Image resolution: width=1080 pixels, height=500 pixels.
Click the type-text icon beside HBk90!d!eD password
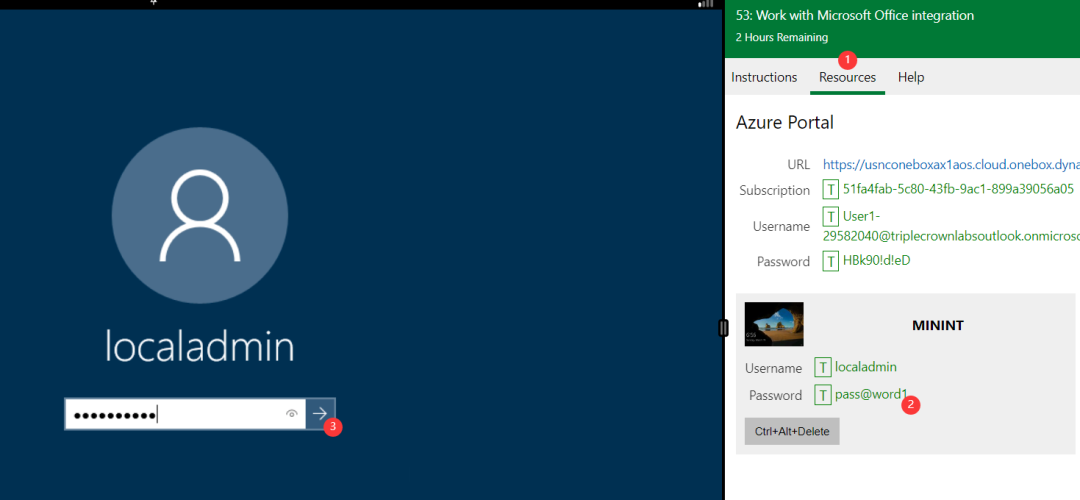(831, 261)
